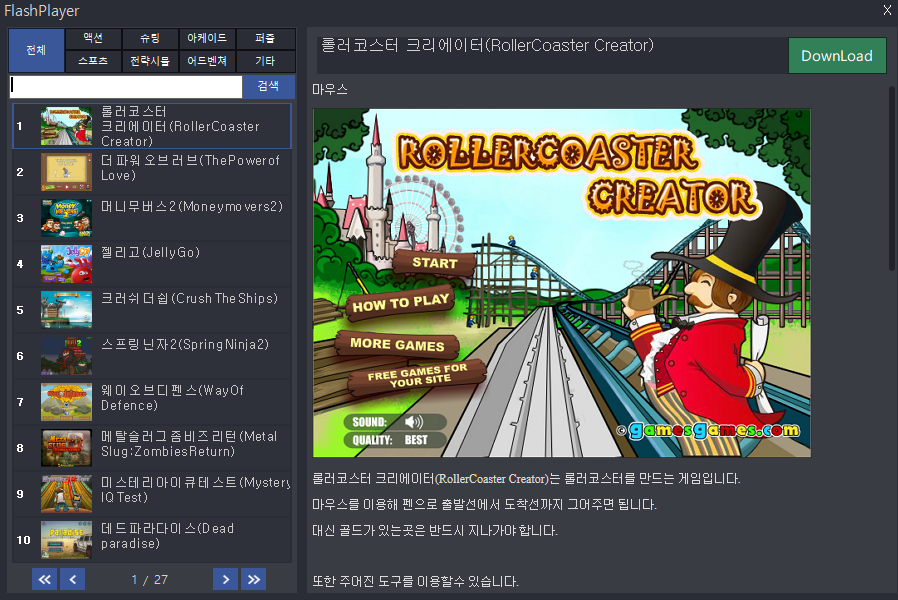This screenshot has width=898, height=600.
Task: Open 데드파라다이스(Dead paradise) list title
Action: pyautogui.click(x=168, y=536)
